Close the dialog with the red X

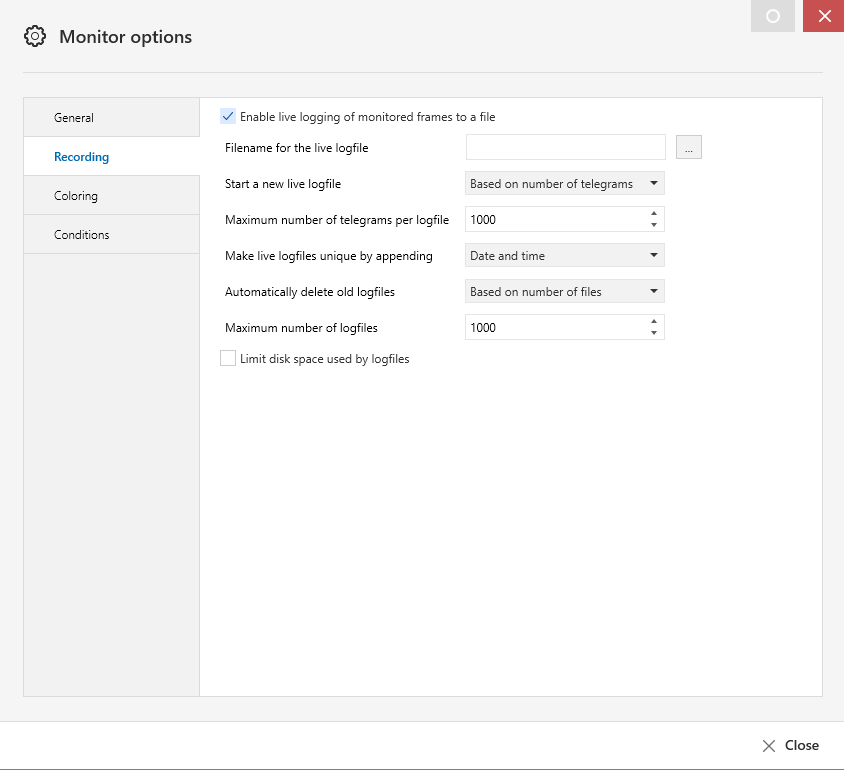(x=824, y=16)
